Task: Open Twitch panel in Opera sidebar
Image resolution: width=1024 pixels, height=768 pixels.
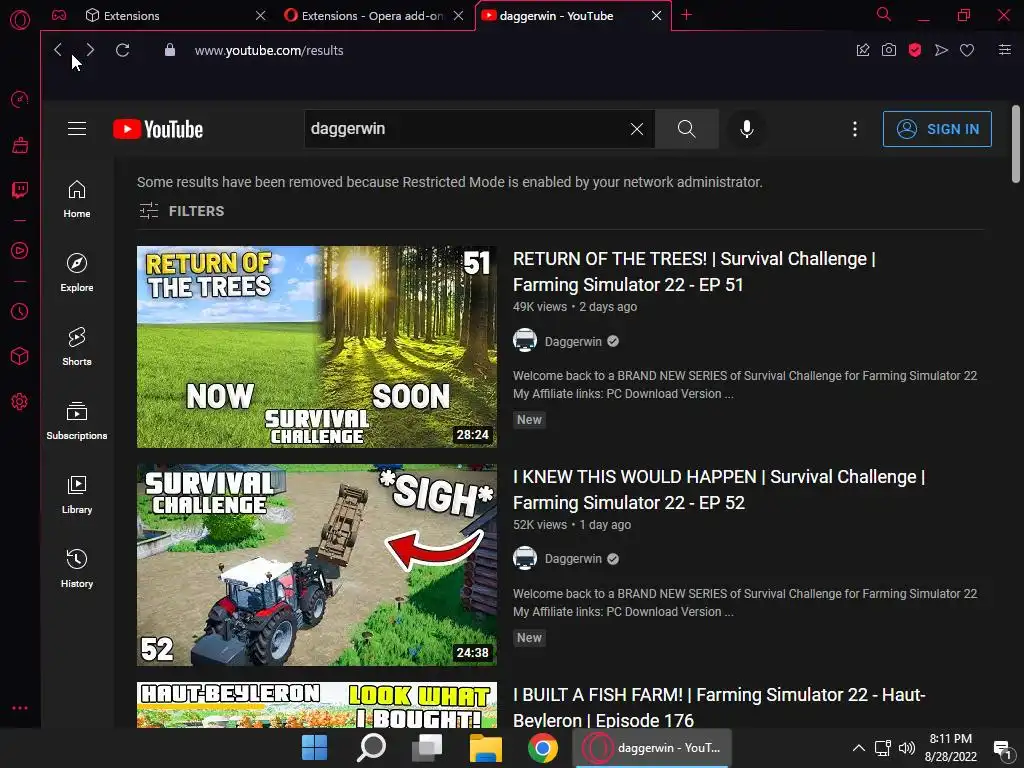Action: coord(20,190)
